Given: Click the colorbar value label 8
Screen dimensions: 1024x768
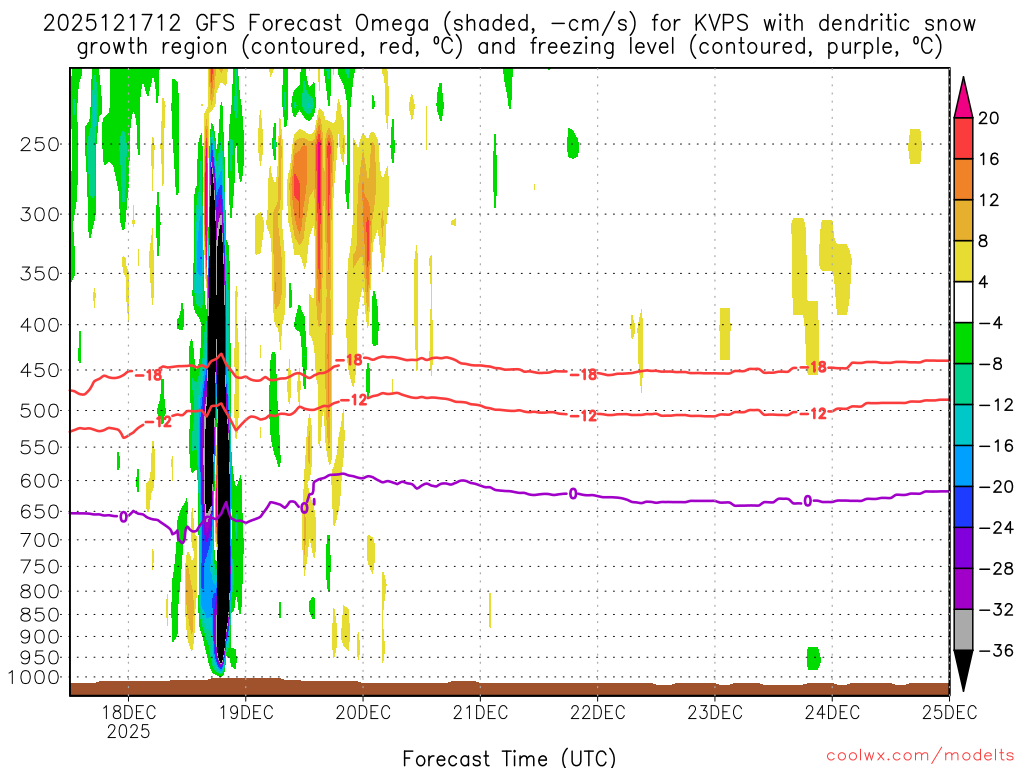Looking at the screenshot, I should click(983, 242).
